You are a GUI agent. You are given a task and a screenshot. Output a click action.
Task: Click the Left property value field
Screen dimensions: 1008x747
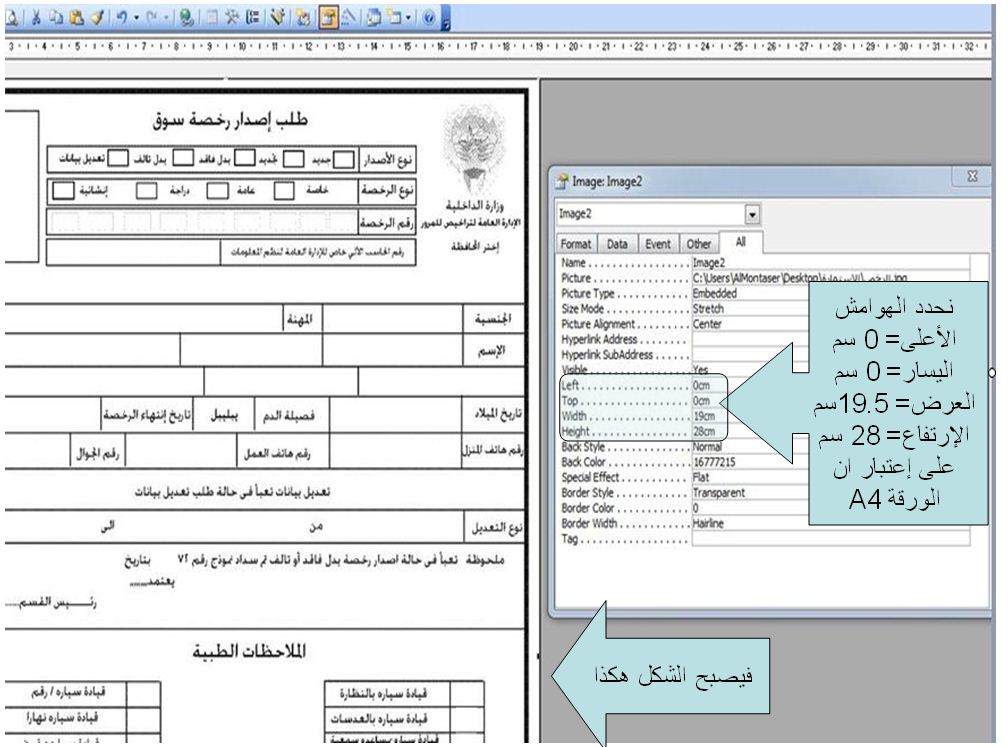point(708,385)
